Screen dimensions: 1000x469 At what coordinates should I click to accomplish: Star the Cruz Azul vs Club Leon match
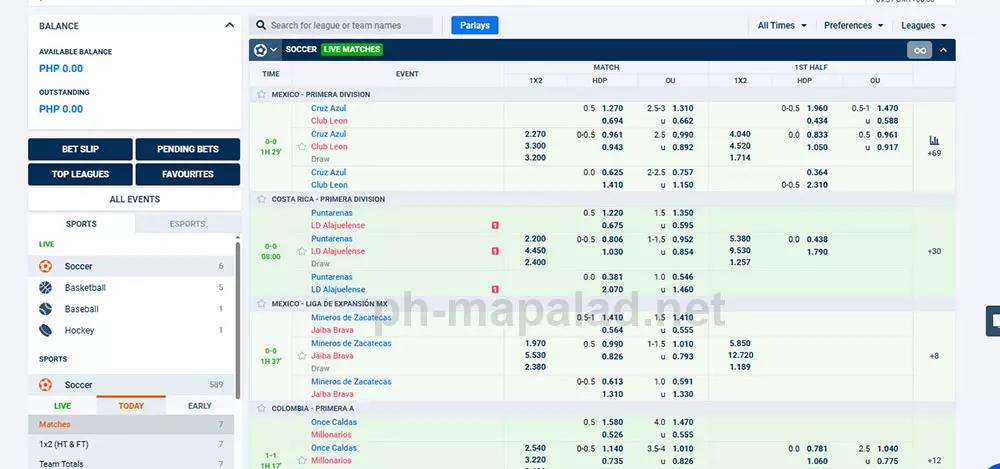coord(302,147)
